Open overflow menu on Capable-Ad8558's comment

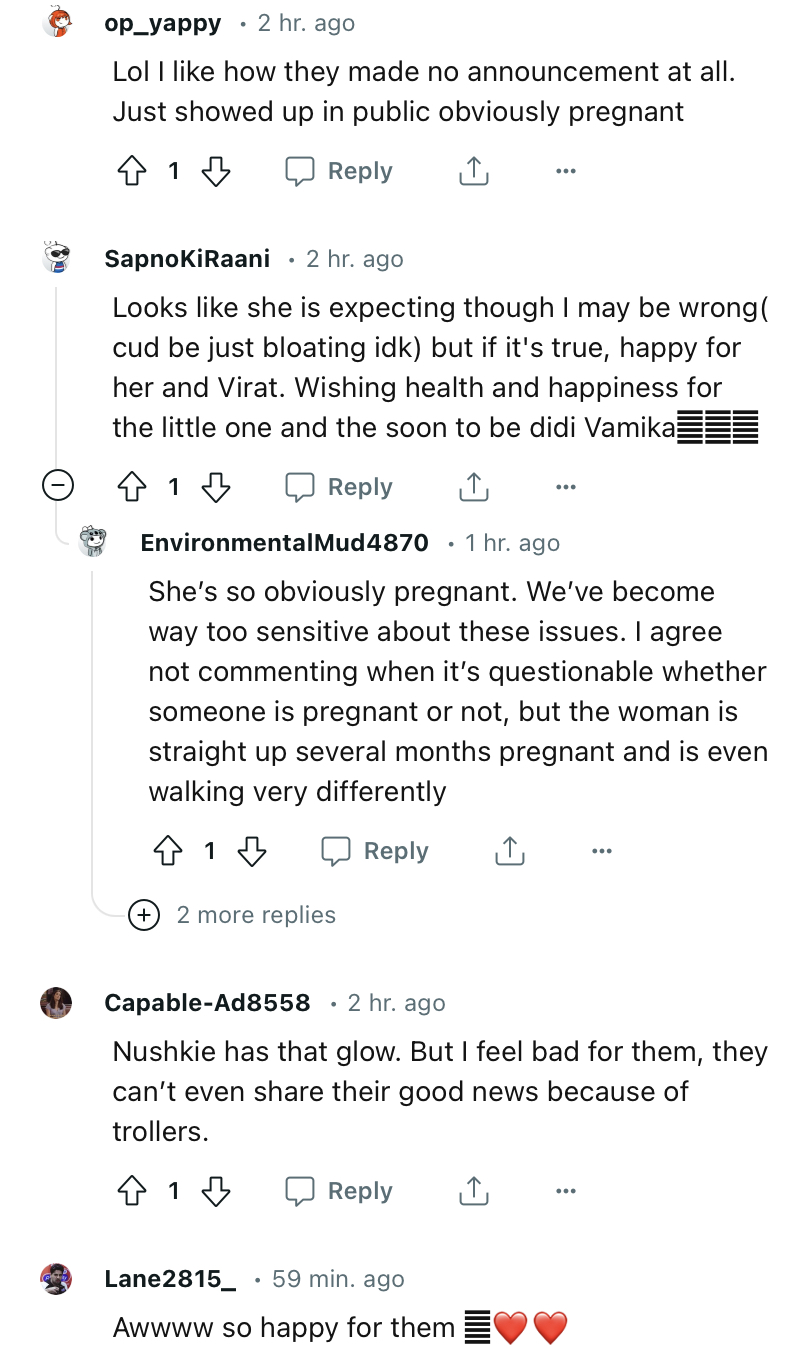[565, 1192]
